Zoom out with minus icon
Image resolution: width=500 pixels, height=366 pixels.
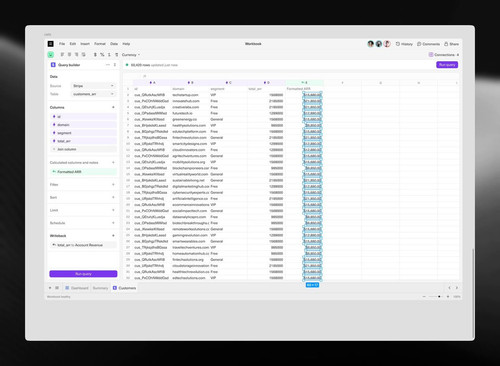[424, 296]
